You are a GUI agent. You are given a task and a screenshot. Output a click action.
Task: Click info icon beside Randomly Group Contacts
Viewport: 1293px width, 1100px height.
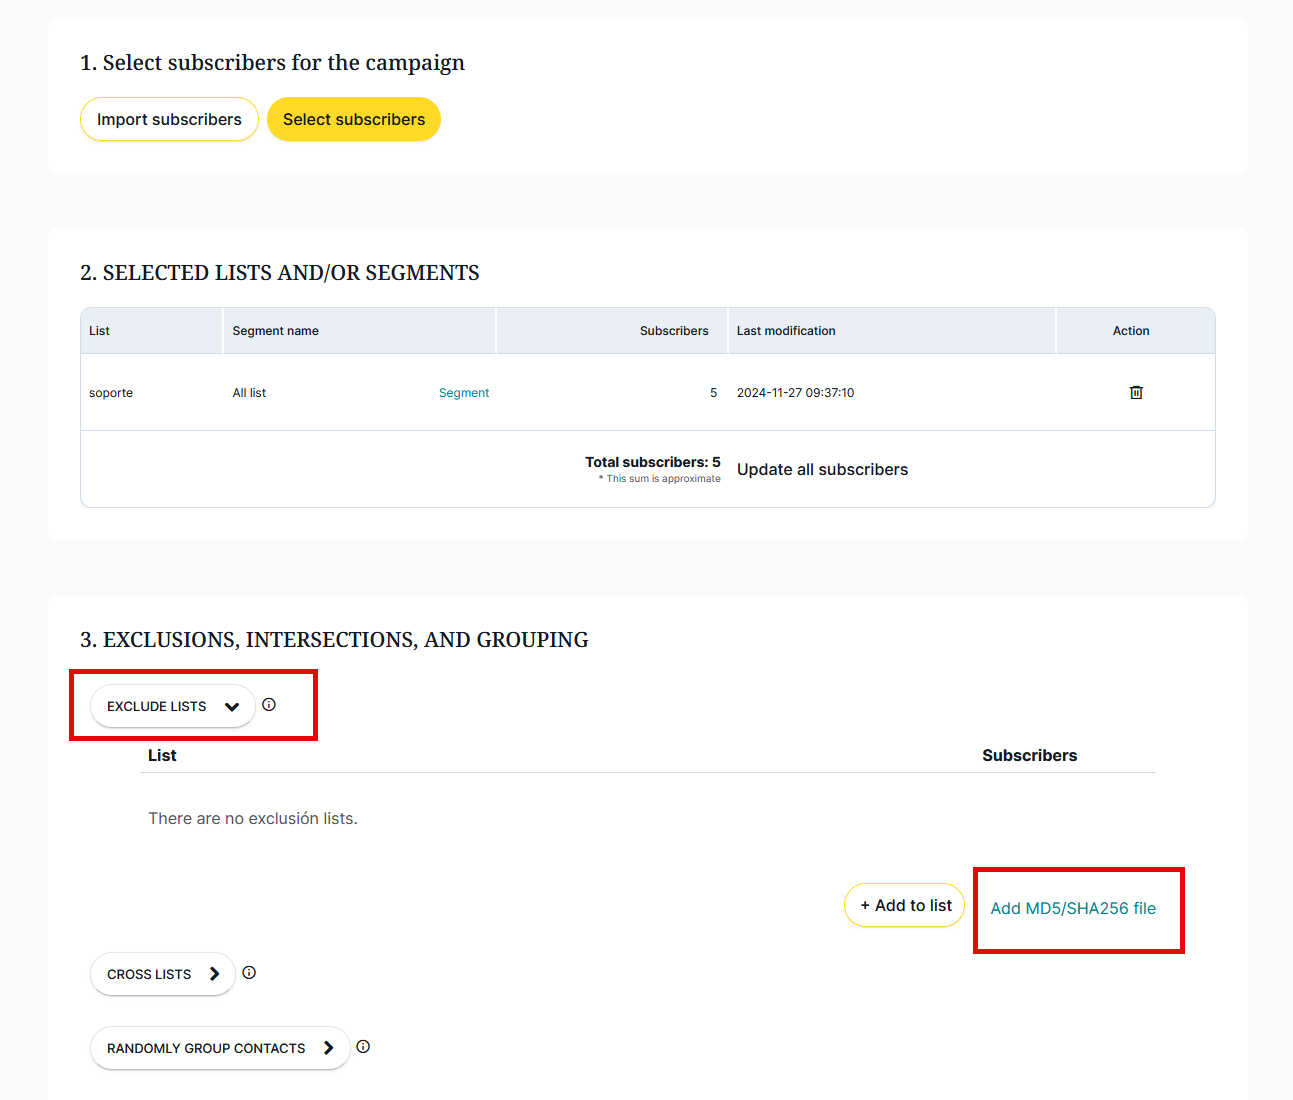(x=363, y=1047)
